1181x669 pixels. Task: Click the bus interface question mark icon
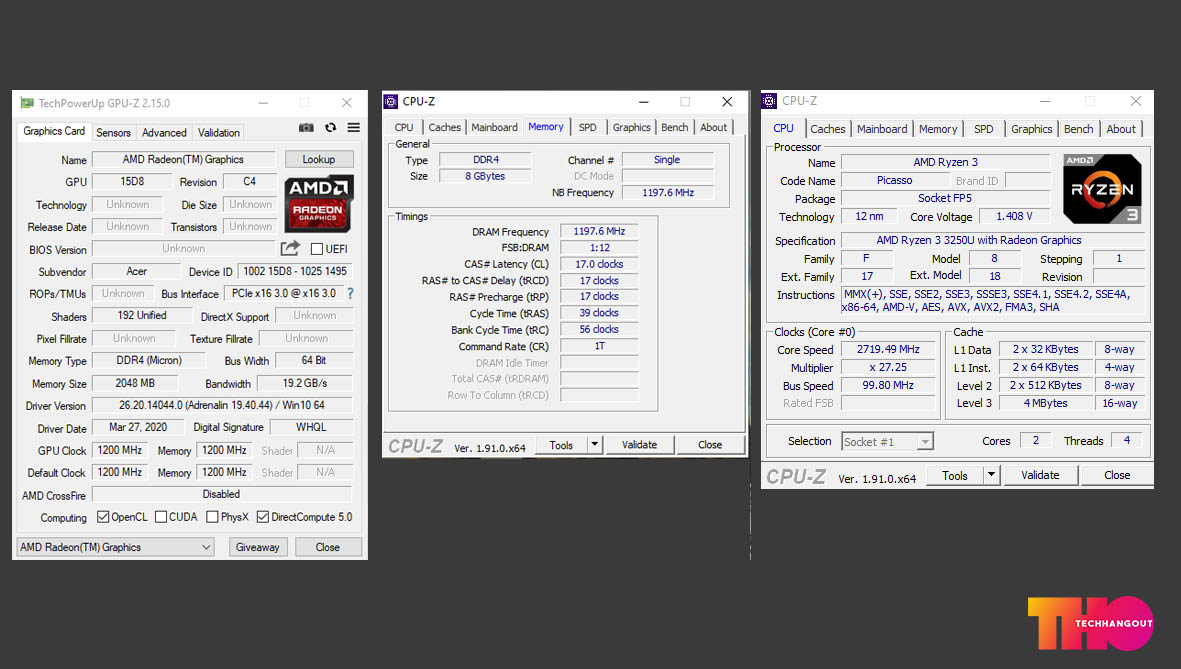point(350,293)
